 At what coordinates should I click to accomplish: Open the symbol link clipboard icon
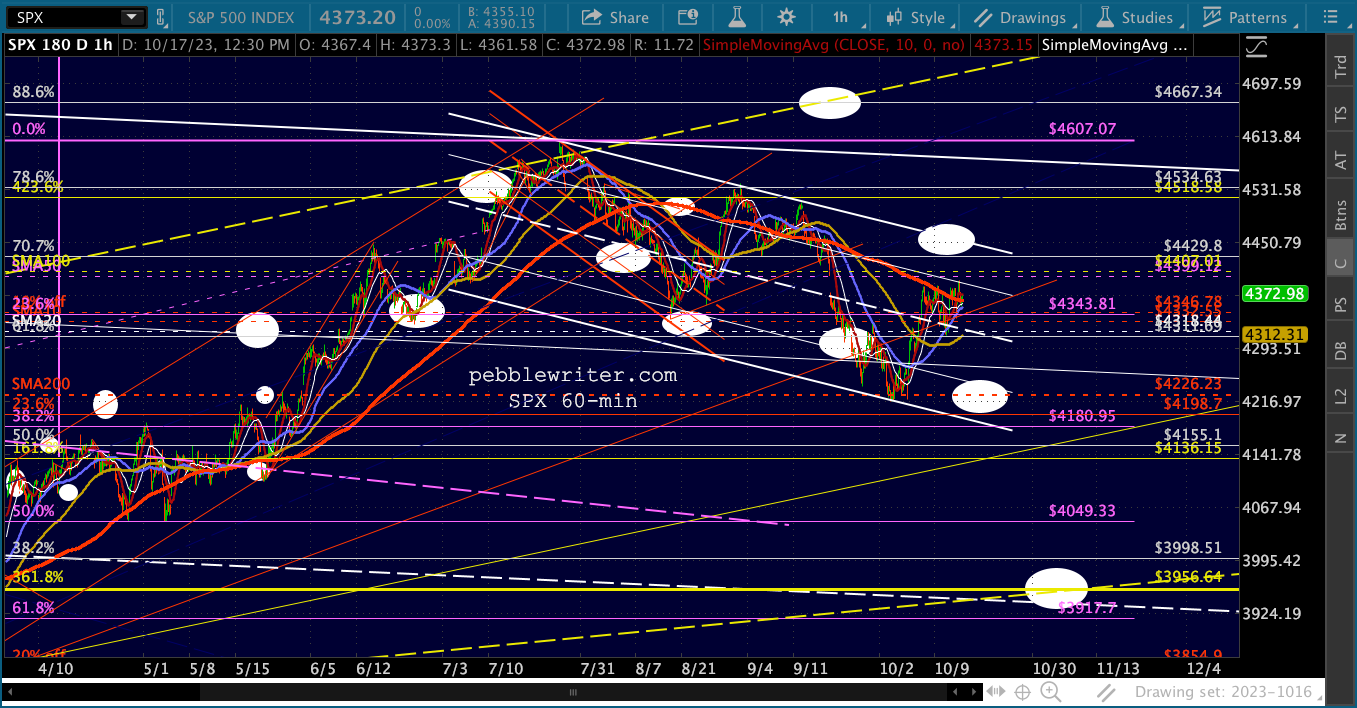point(163,17)
